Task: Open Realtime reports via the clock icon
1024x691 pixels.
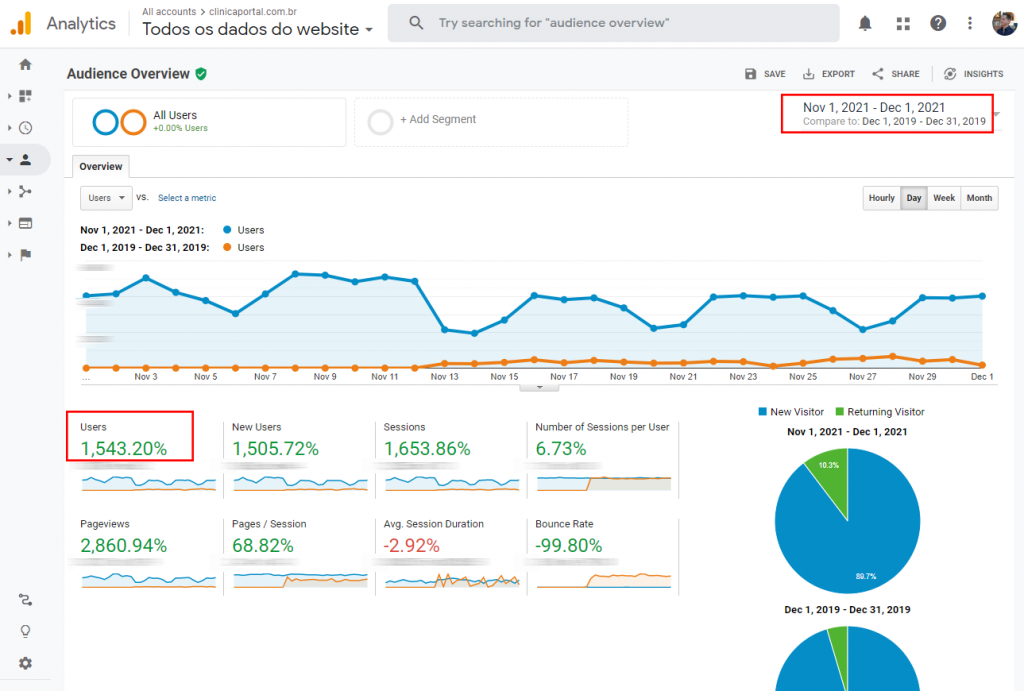Action: (x=26, y=127)
